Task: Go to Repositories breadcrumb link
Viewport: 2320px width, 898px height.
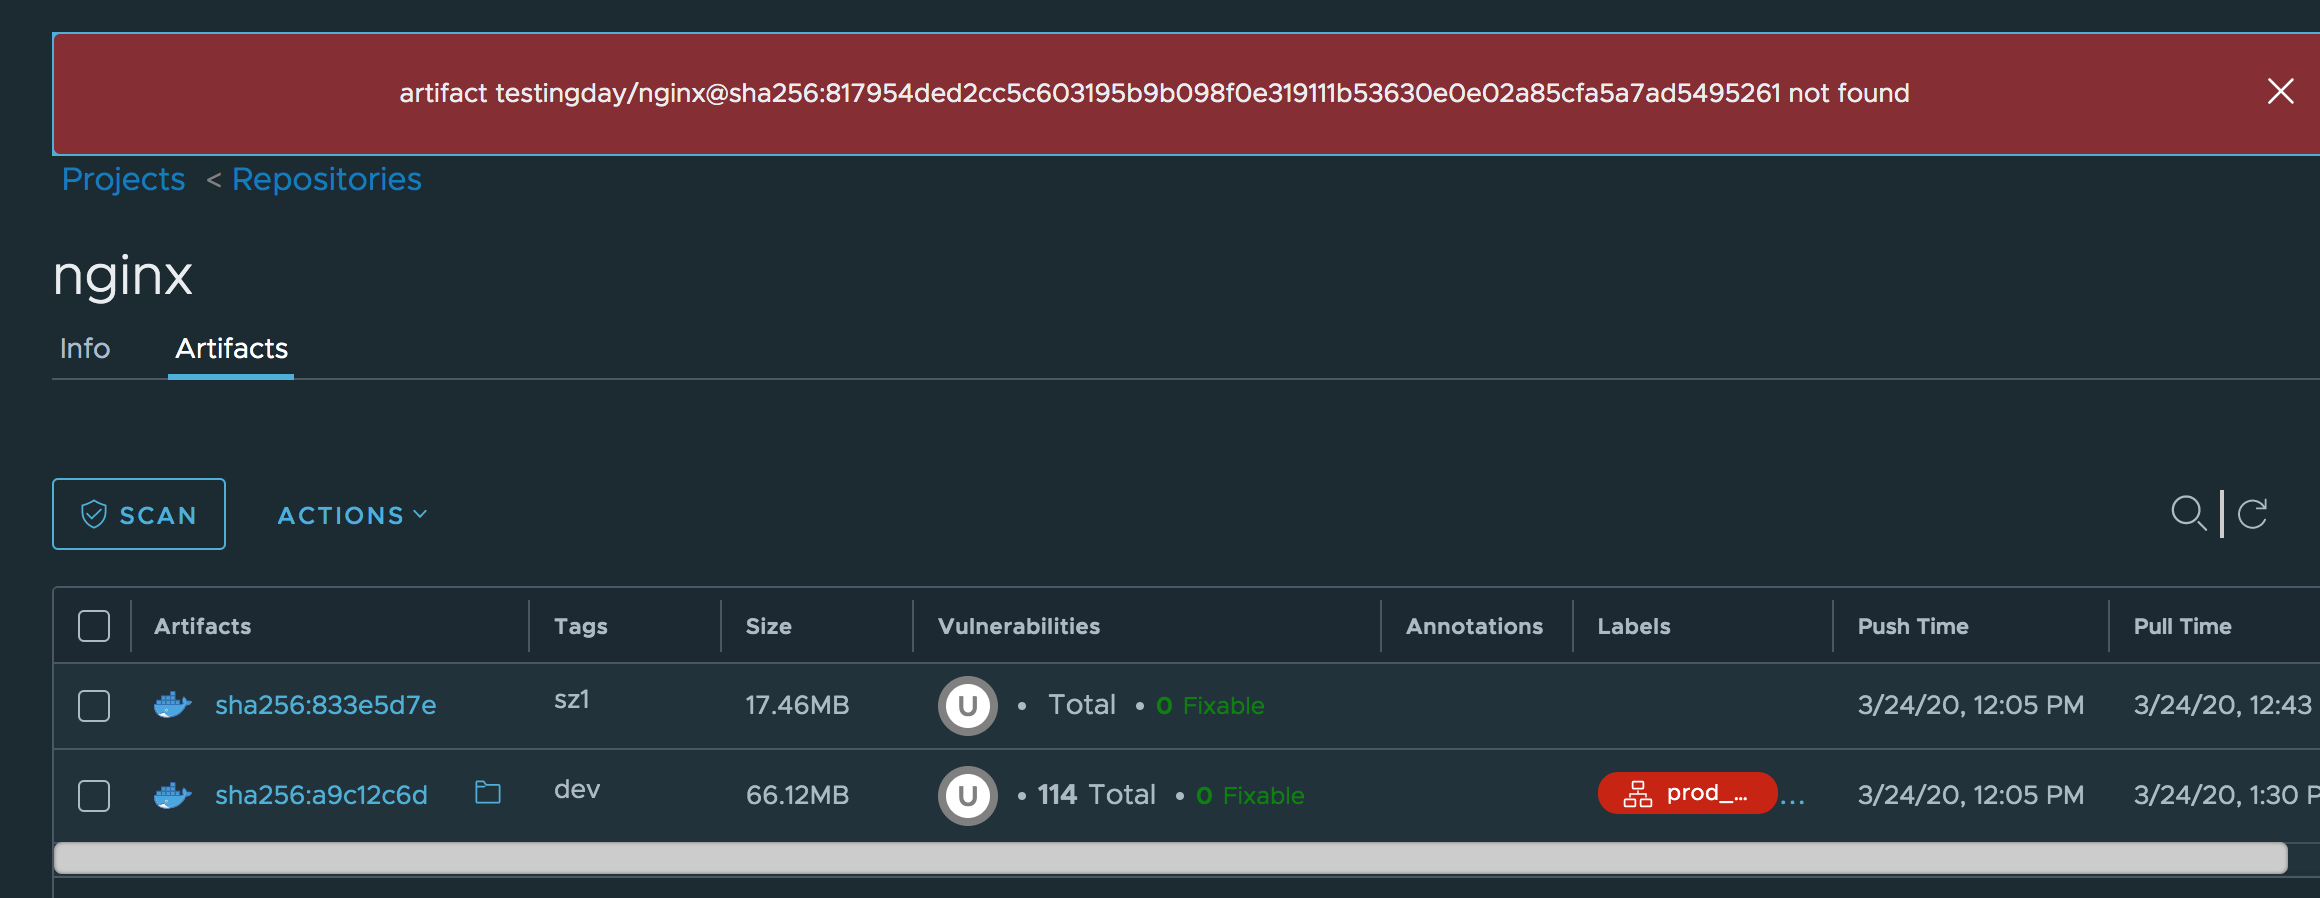Action: [x=326, y=179]
